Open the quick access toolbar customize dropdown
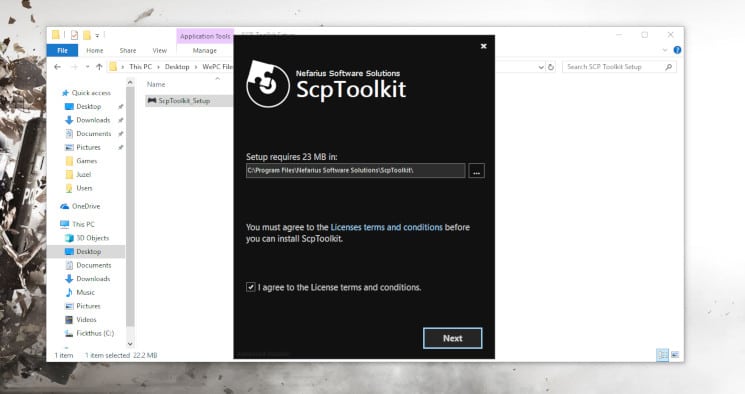This screenshot has height=394, width=745. point(97,36)
